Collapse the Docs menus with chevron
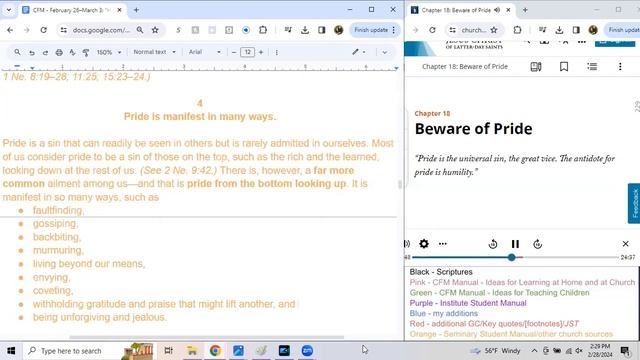 [x=384, y=52]
